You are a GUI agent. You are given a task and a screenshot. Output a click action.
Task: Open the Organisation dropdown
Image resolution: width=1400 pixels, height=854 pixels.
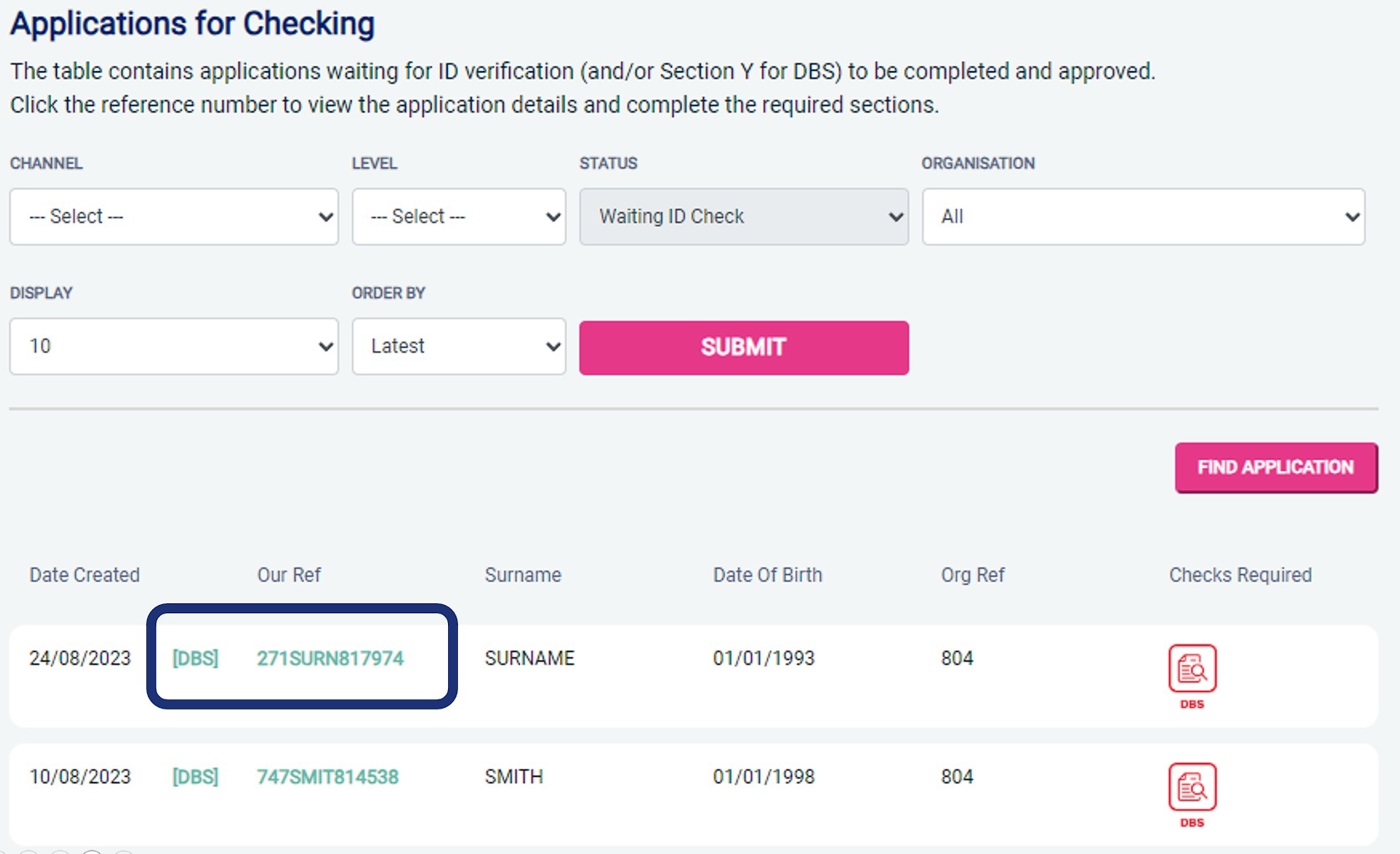pos(1143,216)
